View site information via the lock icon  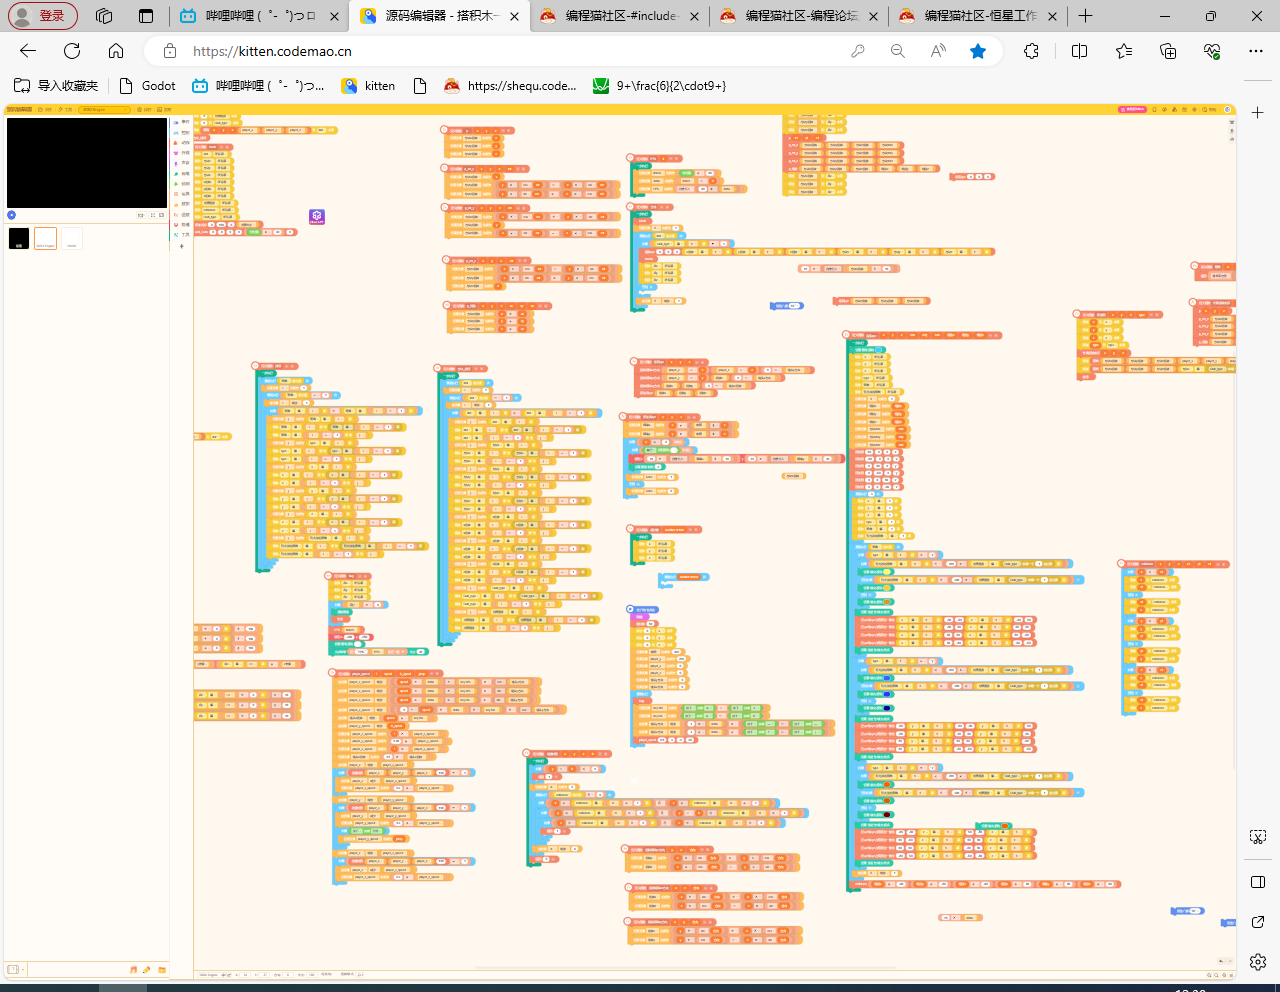point(170,51)
